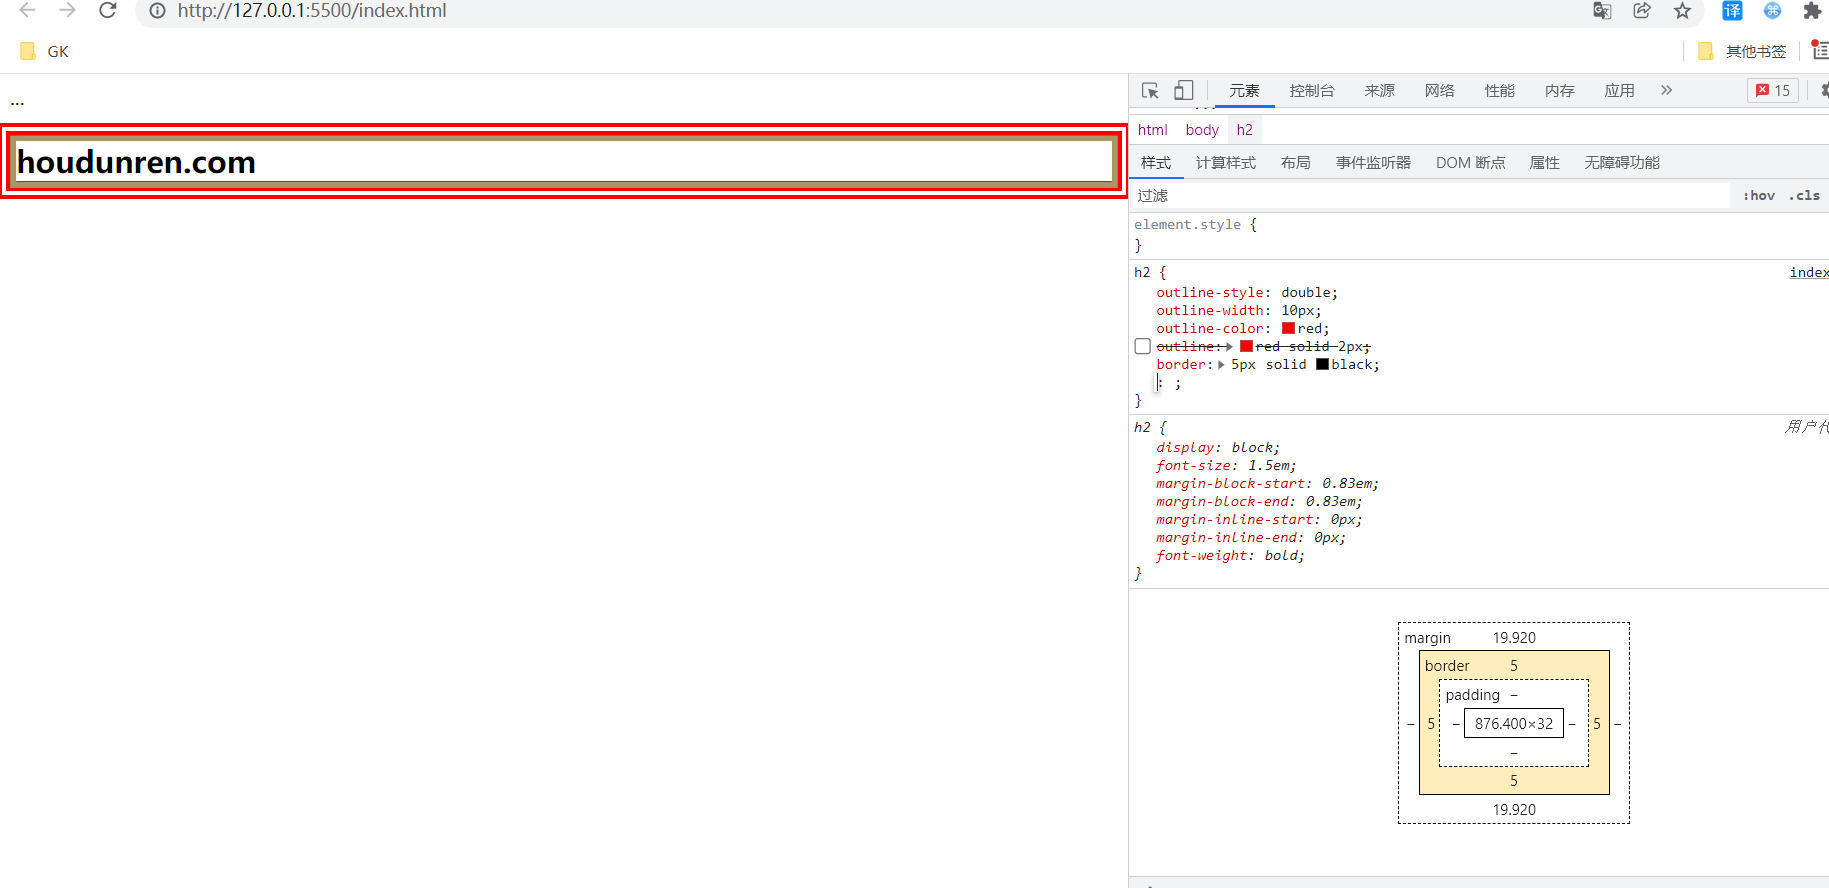This screenshot has height=888, width=1829.
Task: Click the inspect element picker icon
Action: coord(1150,91)
